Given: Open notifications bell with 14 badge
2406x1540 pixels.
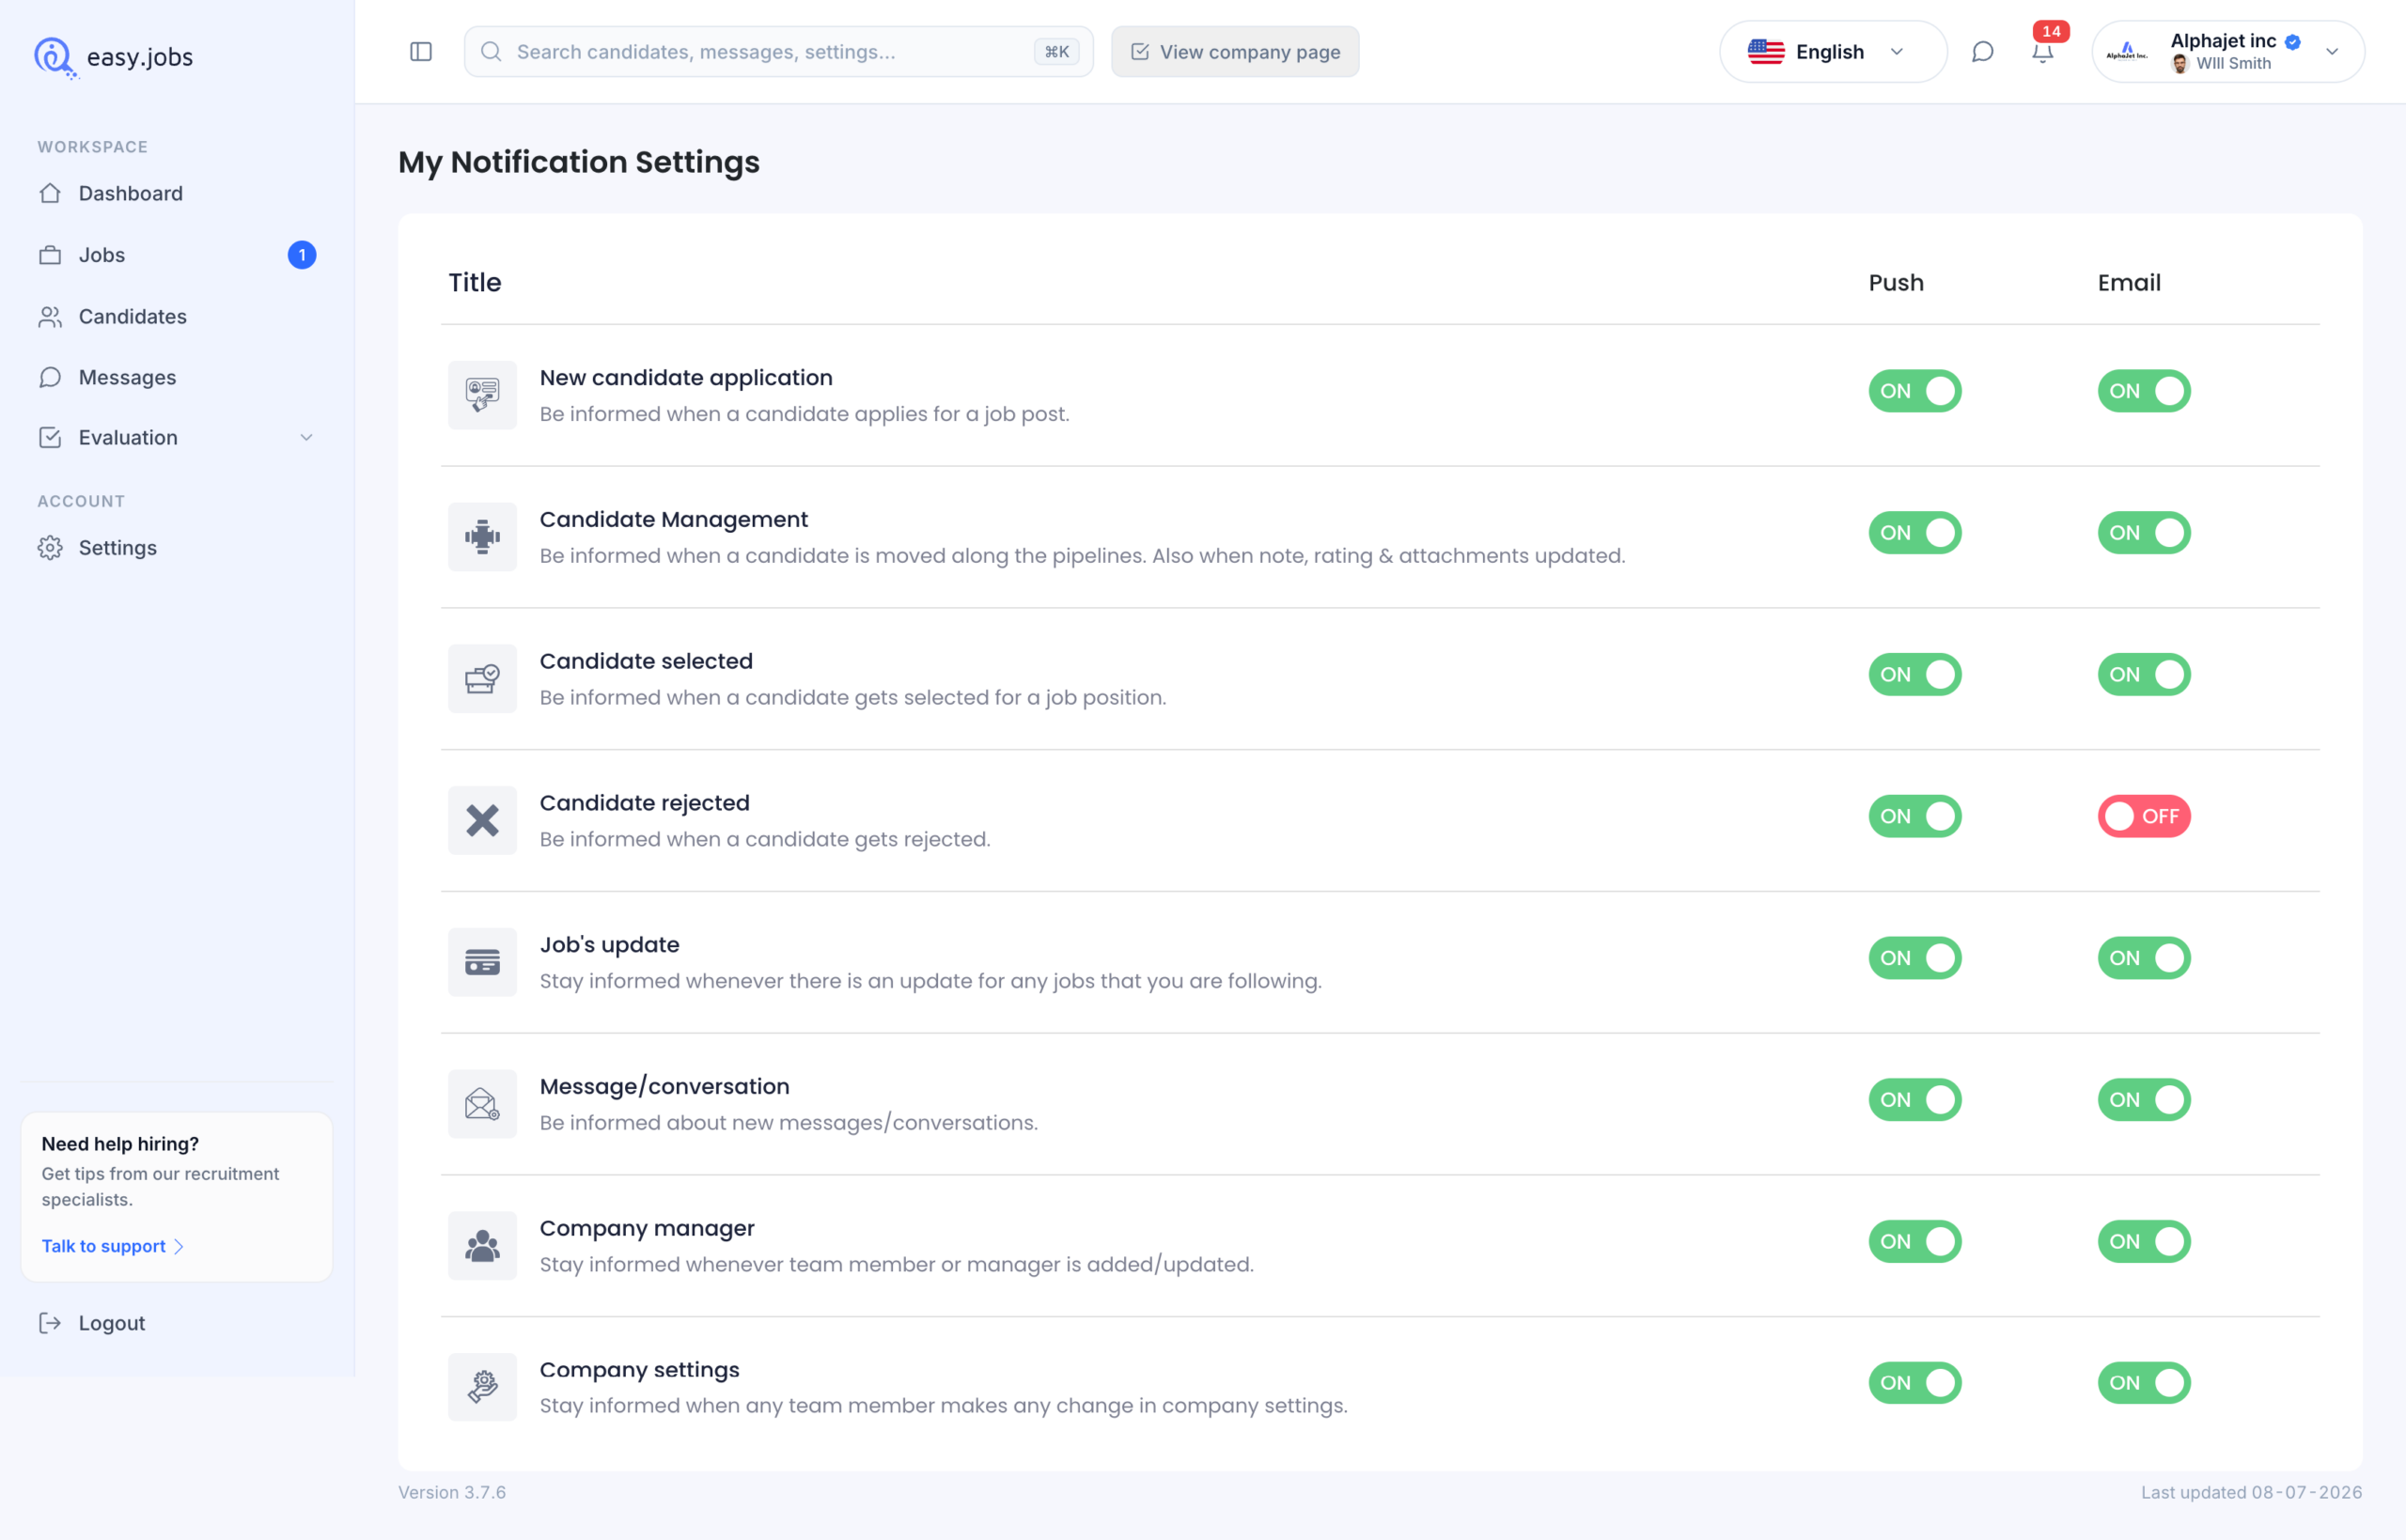Looking at the screenshot, I should pos(2043,52).
